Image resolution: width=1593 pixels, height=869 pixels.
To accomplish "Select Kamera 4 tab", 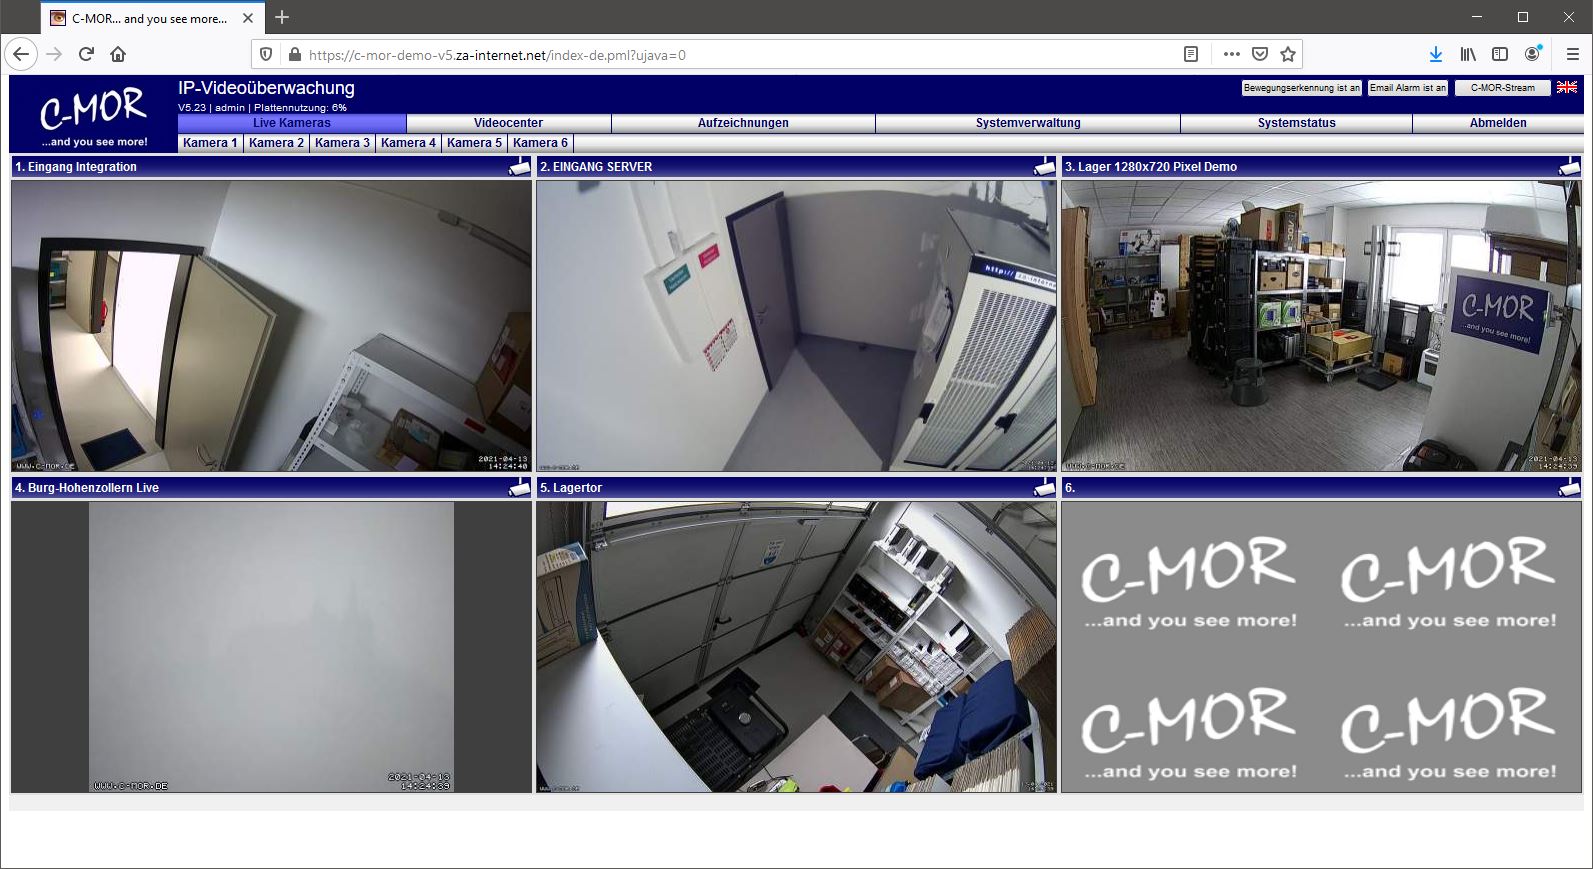I will (x=408, y=143).
